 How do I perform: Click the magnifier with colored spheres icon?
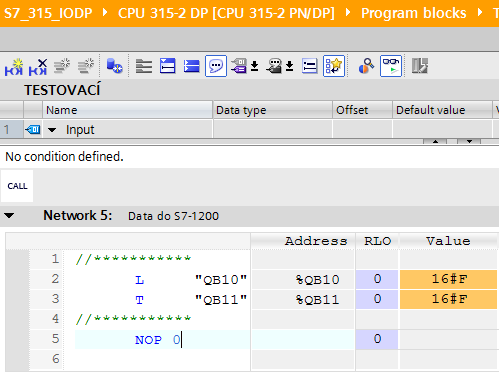[366, 66]
